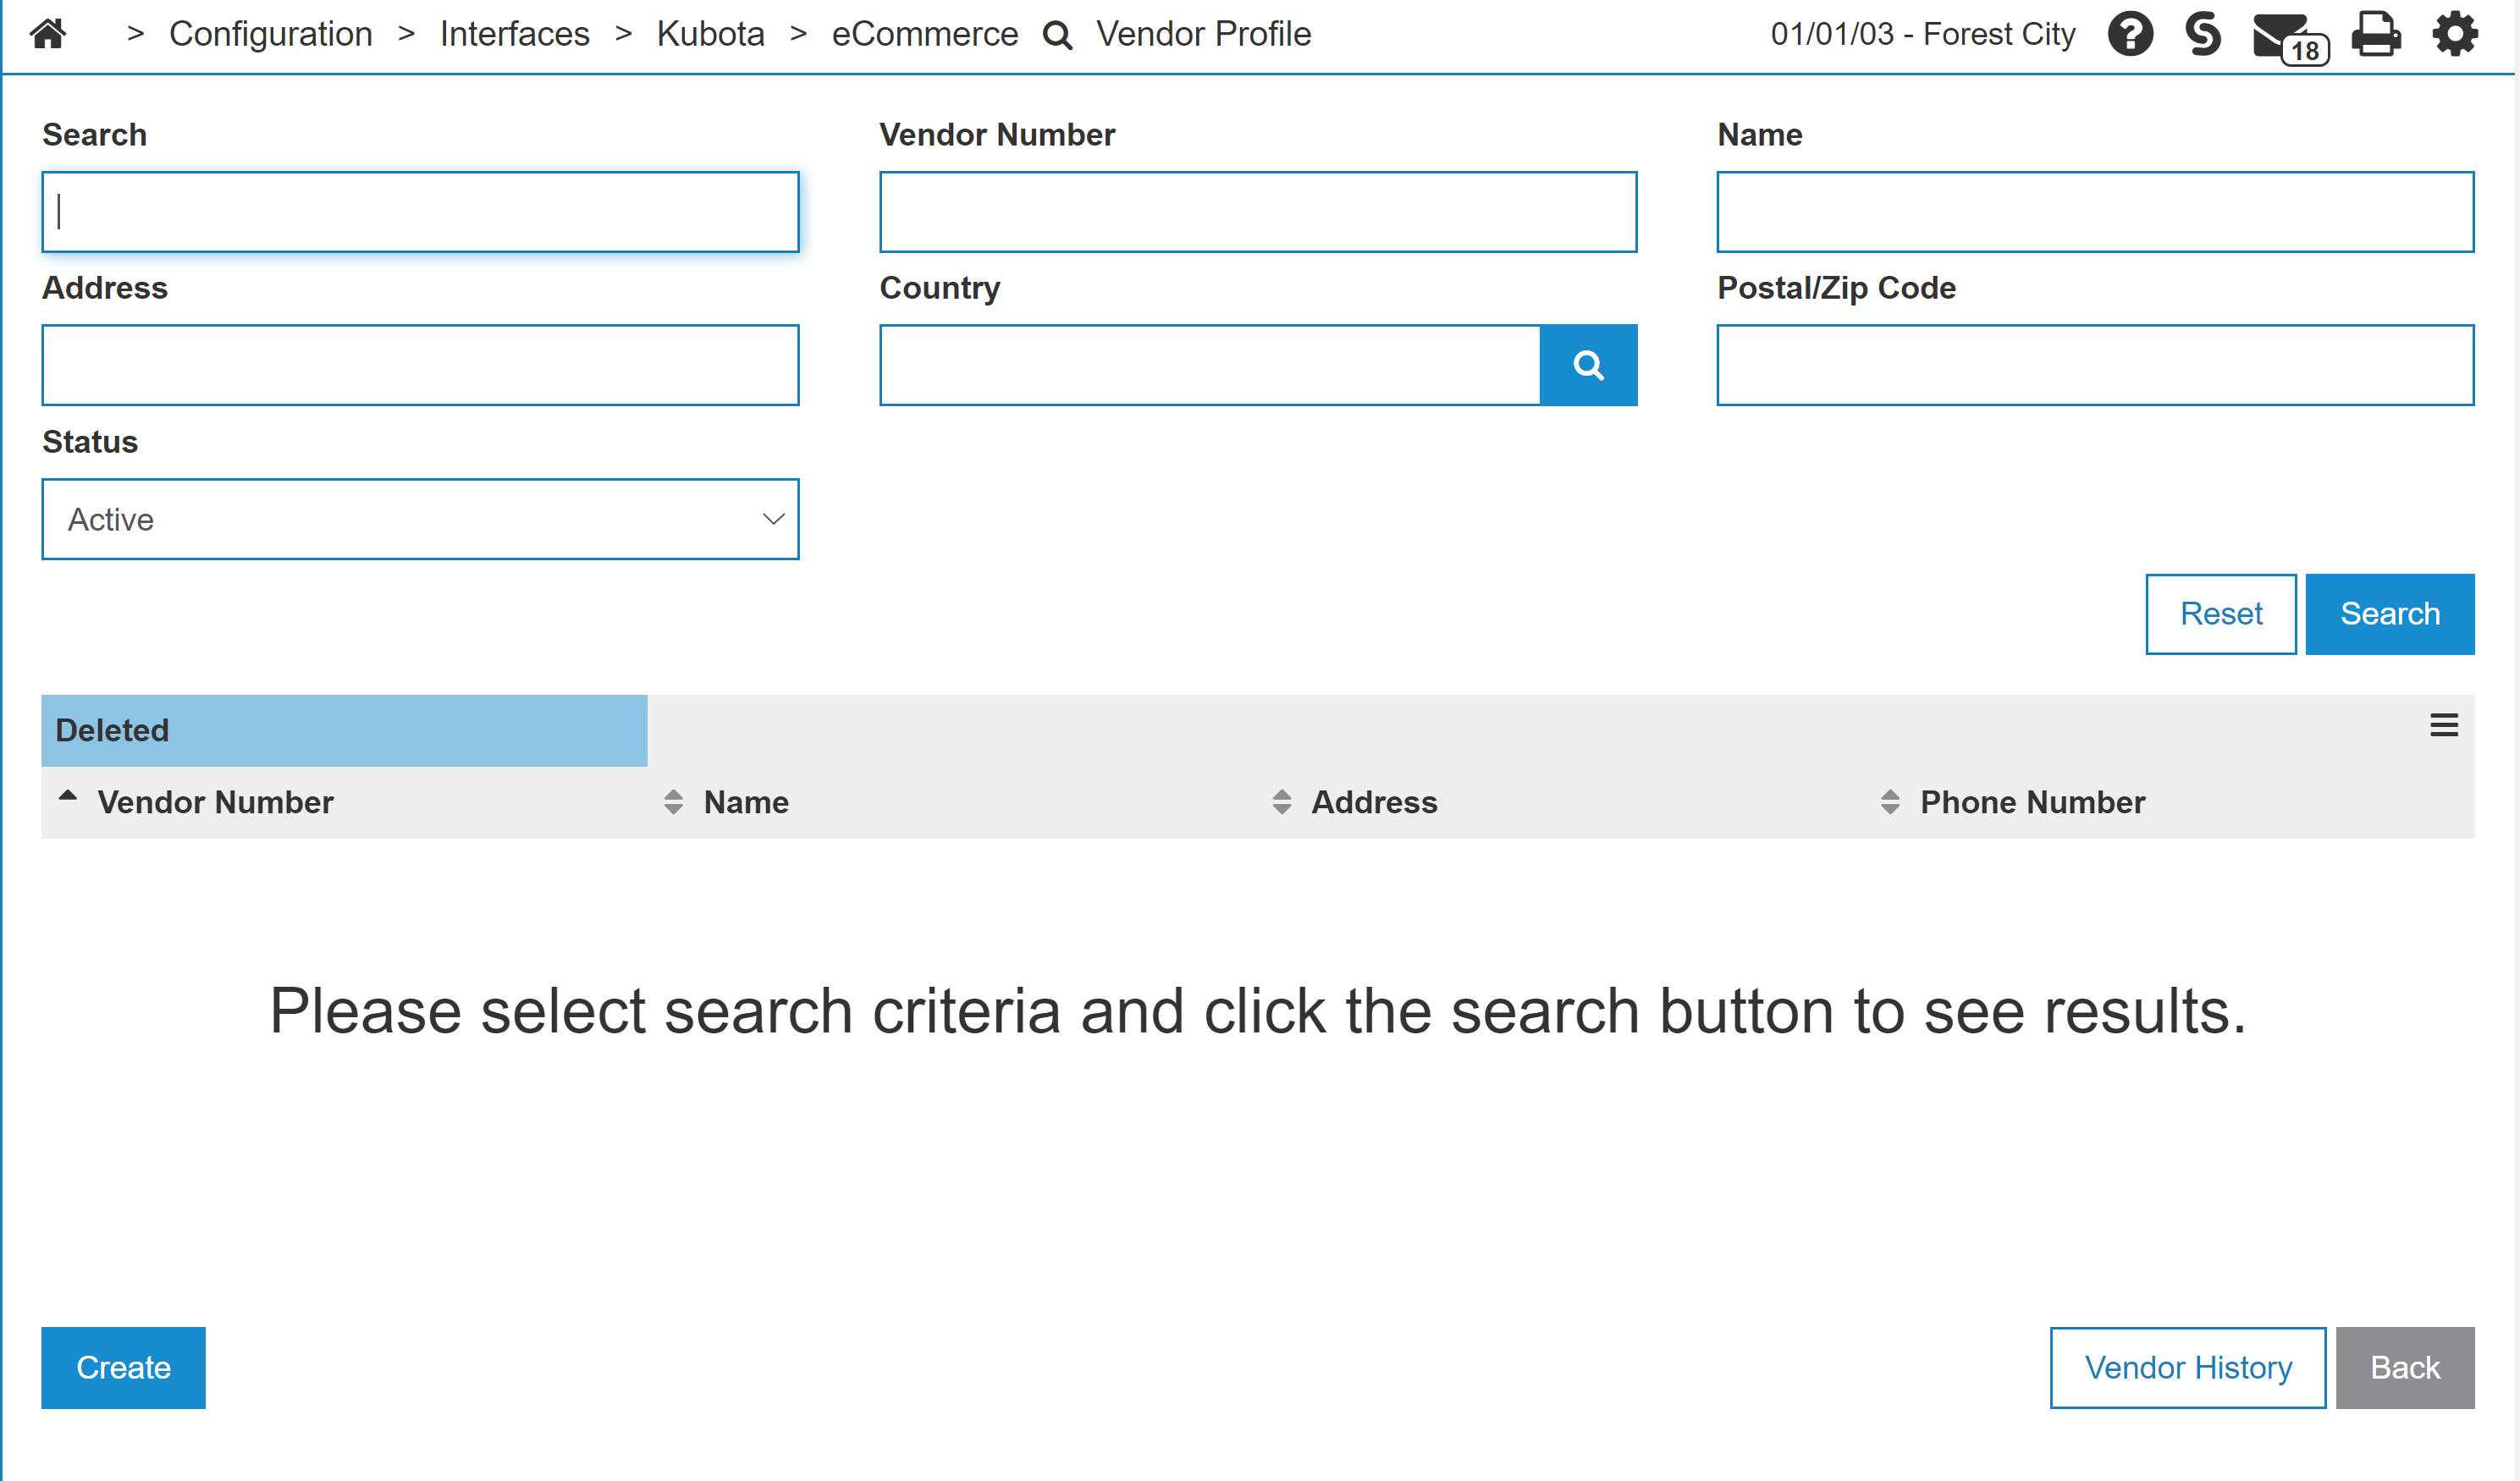This screenshot has width=2520, height=1481.
Task: Go to the Home icon
Action: click(x=47, y=34)
